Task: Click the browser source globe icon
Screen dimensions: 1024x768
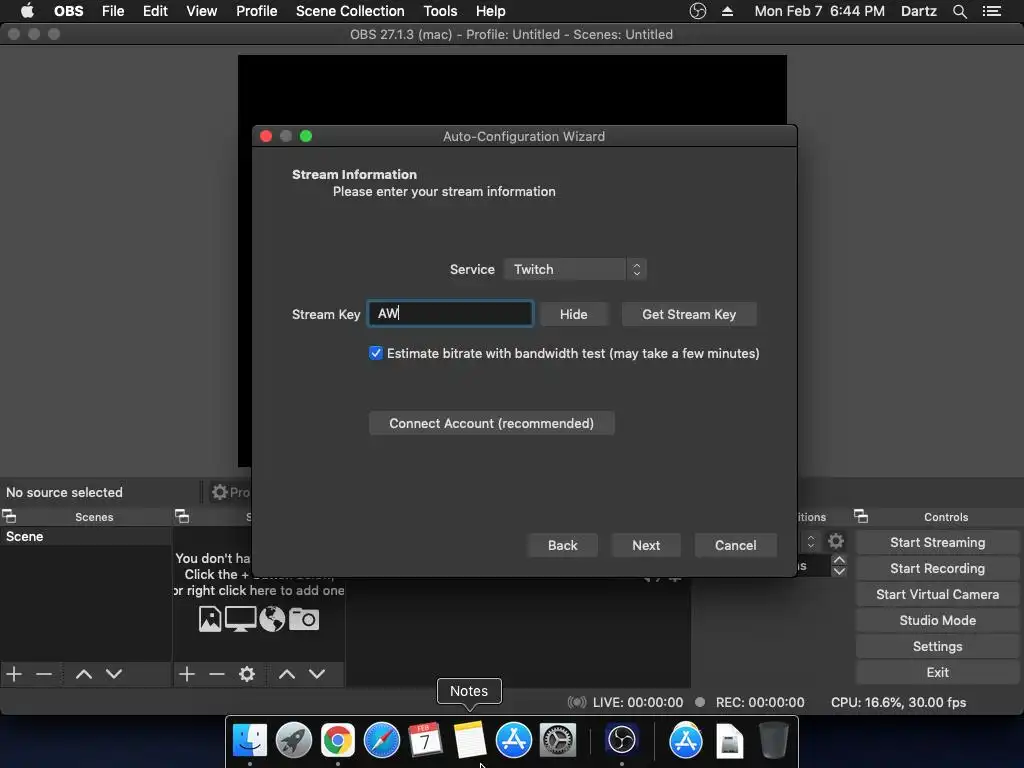Action: point(272,618)
